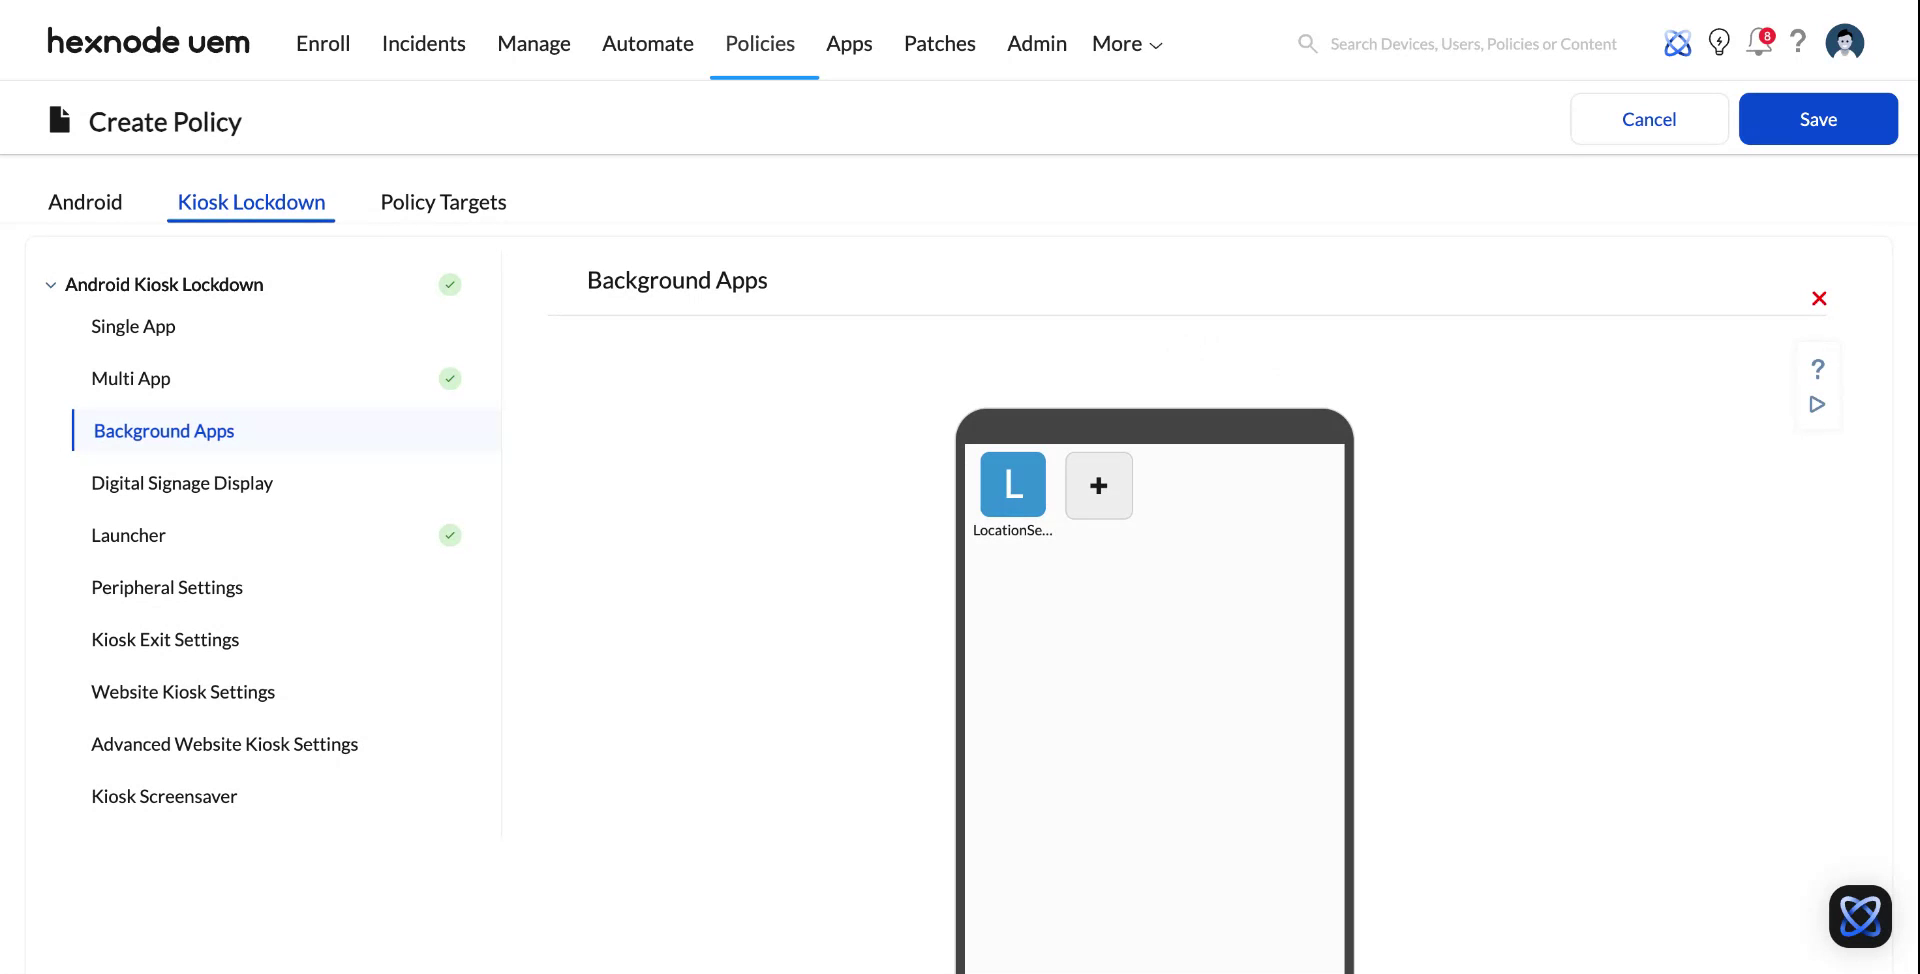Click the green check beside Launcher
Viewport: 1920px width, 974px height.
pos(449,535)
